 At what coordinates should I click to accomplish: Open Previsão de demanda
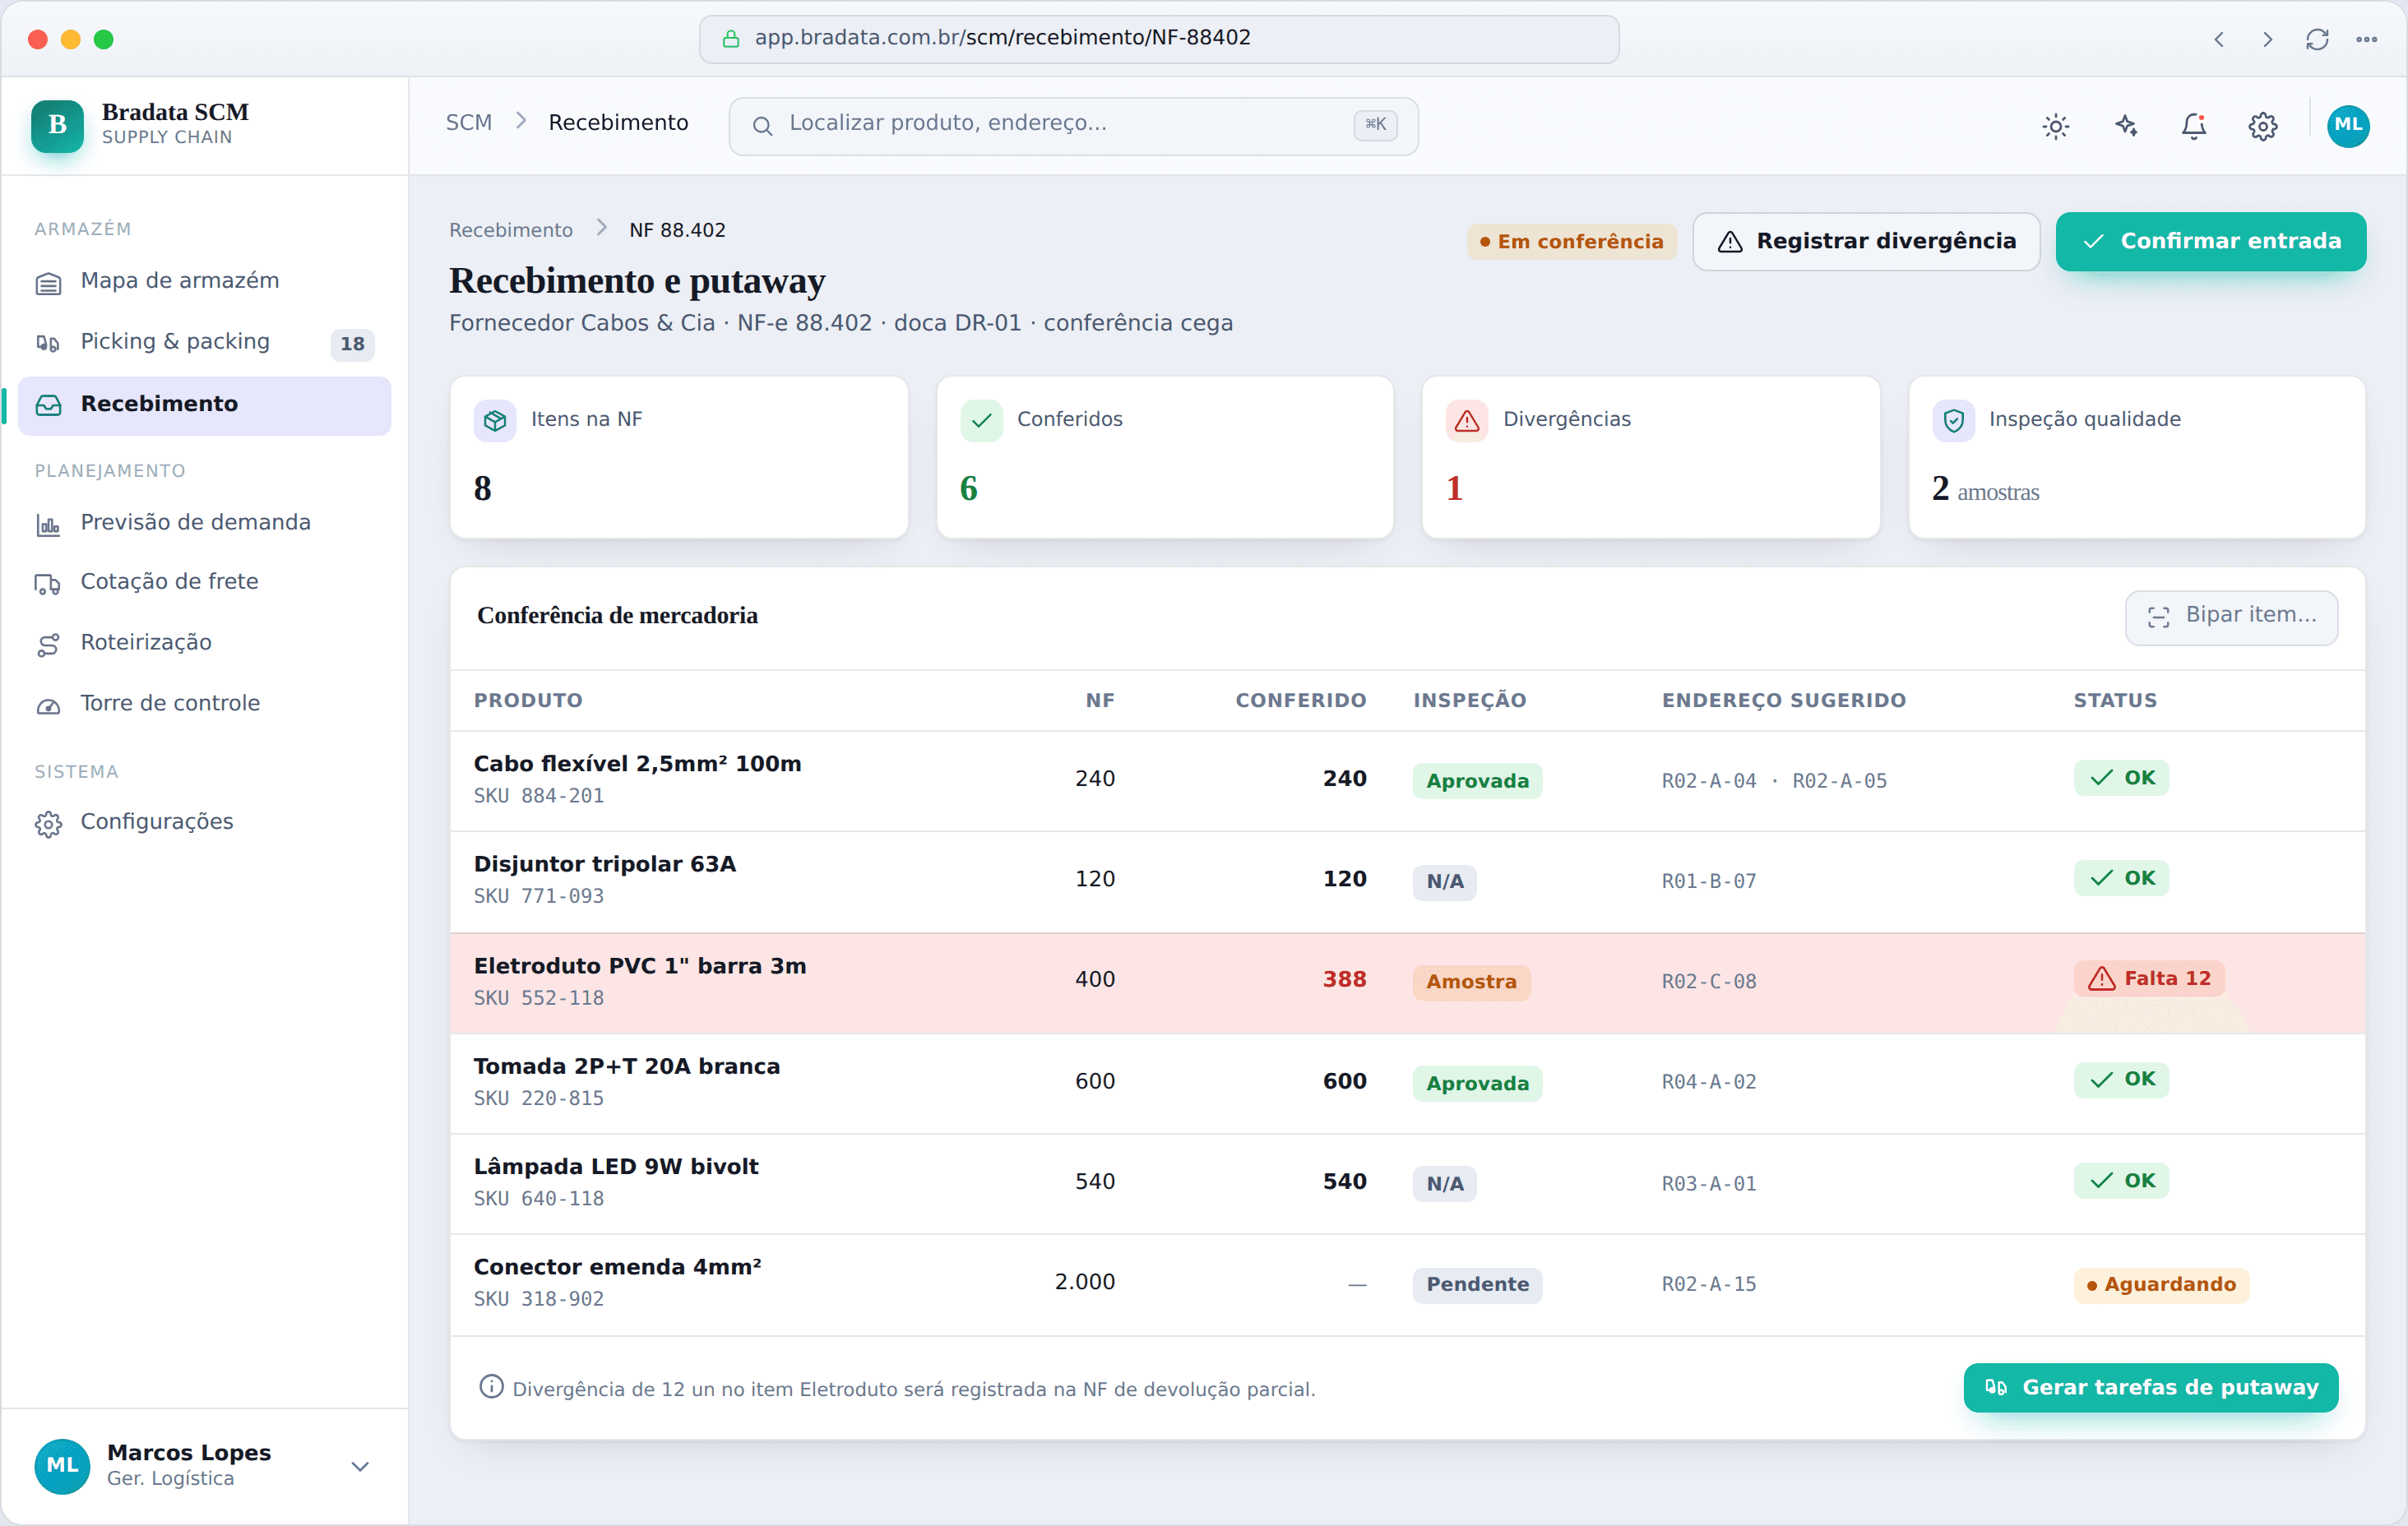(204, 522)
